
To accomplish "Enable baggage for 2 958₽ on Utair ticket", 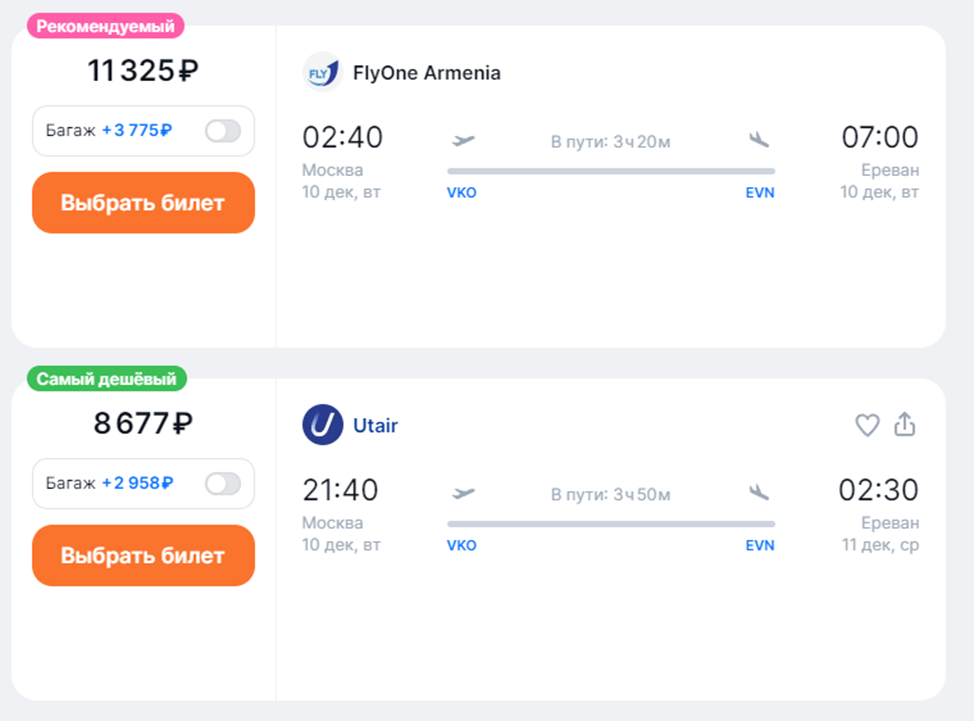I will coord(222,484).
